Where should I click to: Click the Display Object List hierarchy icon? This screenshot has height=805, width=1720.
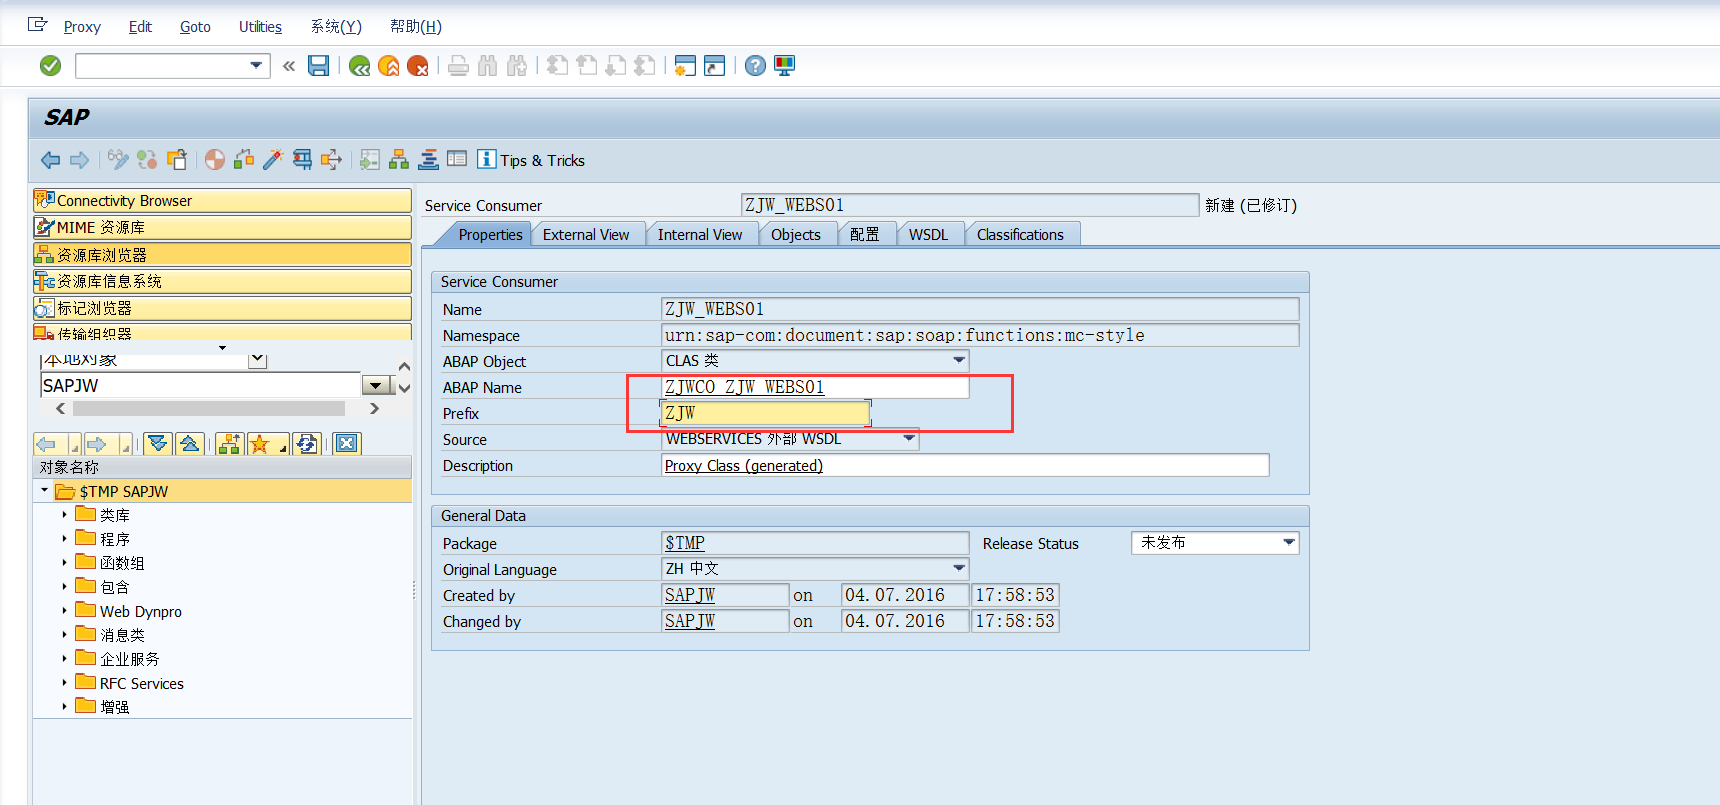399,160
